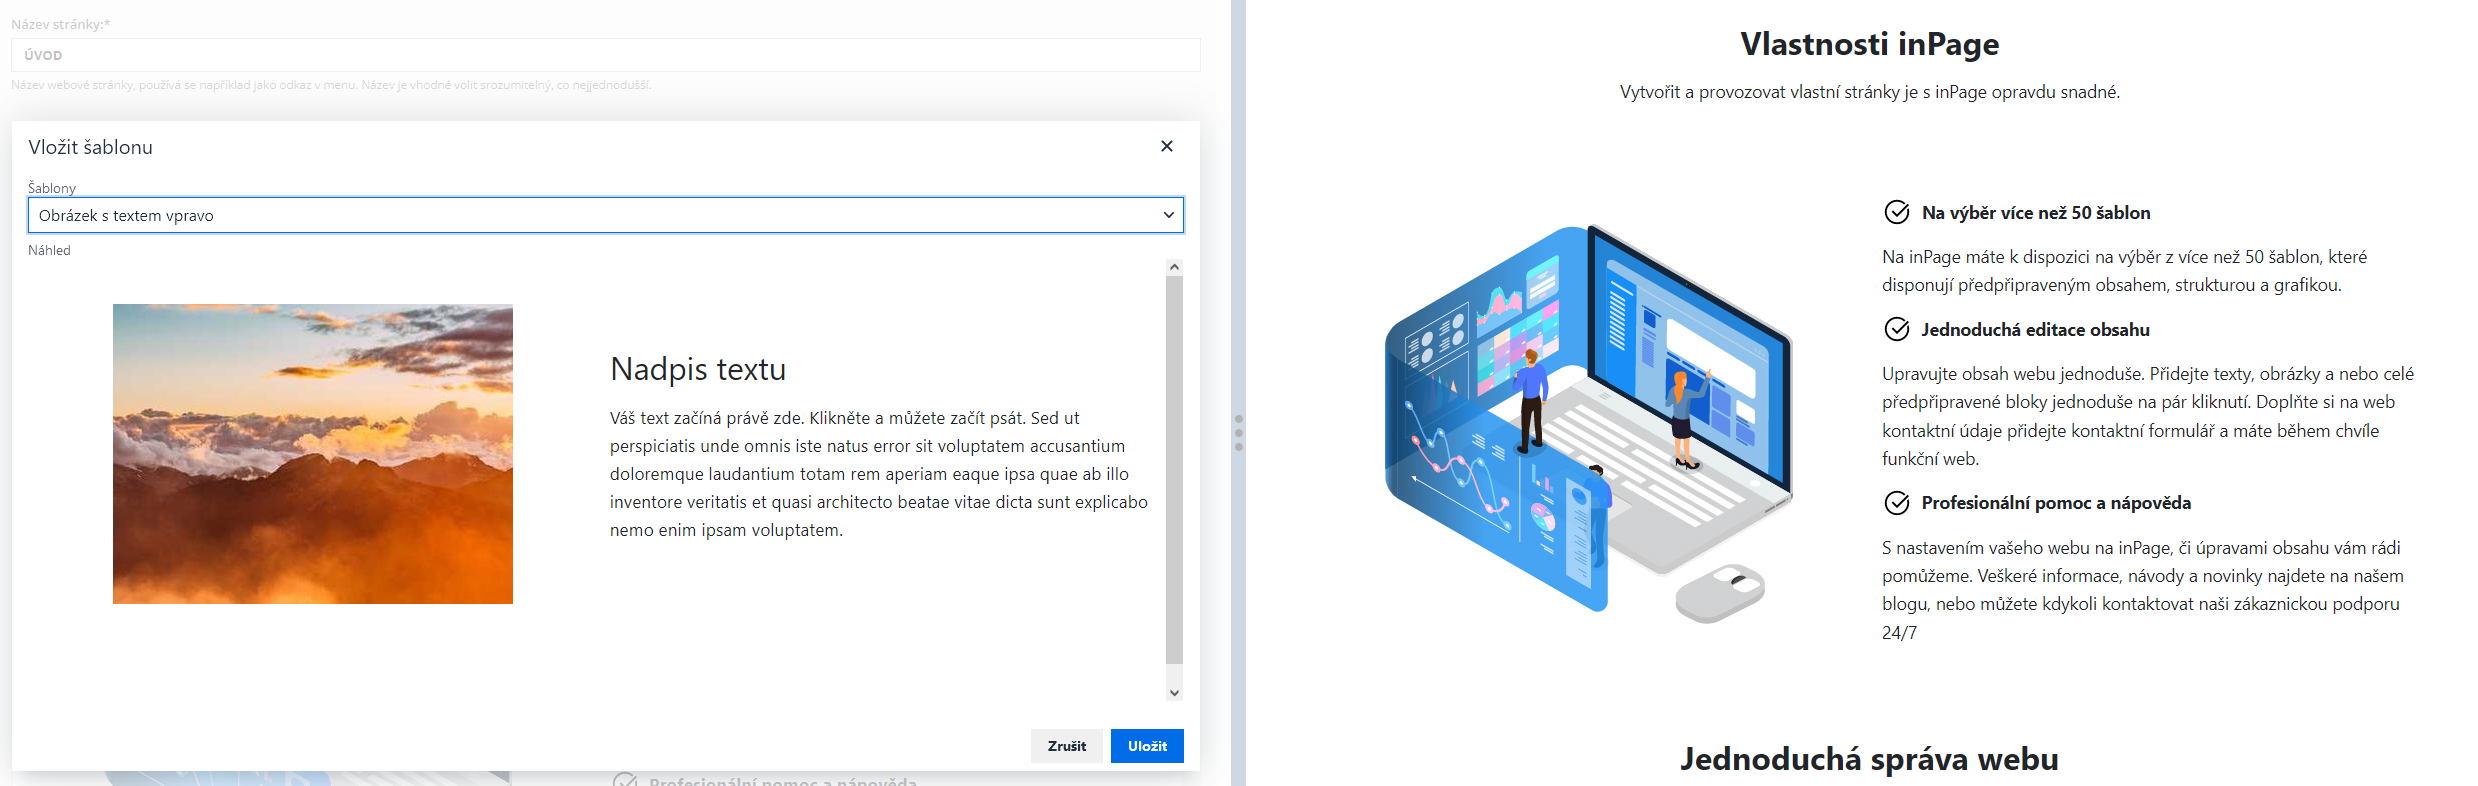Viewport: 2478px width, 786px height.
Task: Click the lorem ipsum paragraph in preview
Action: pos(878,474)
